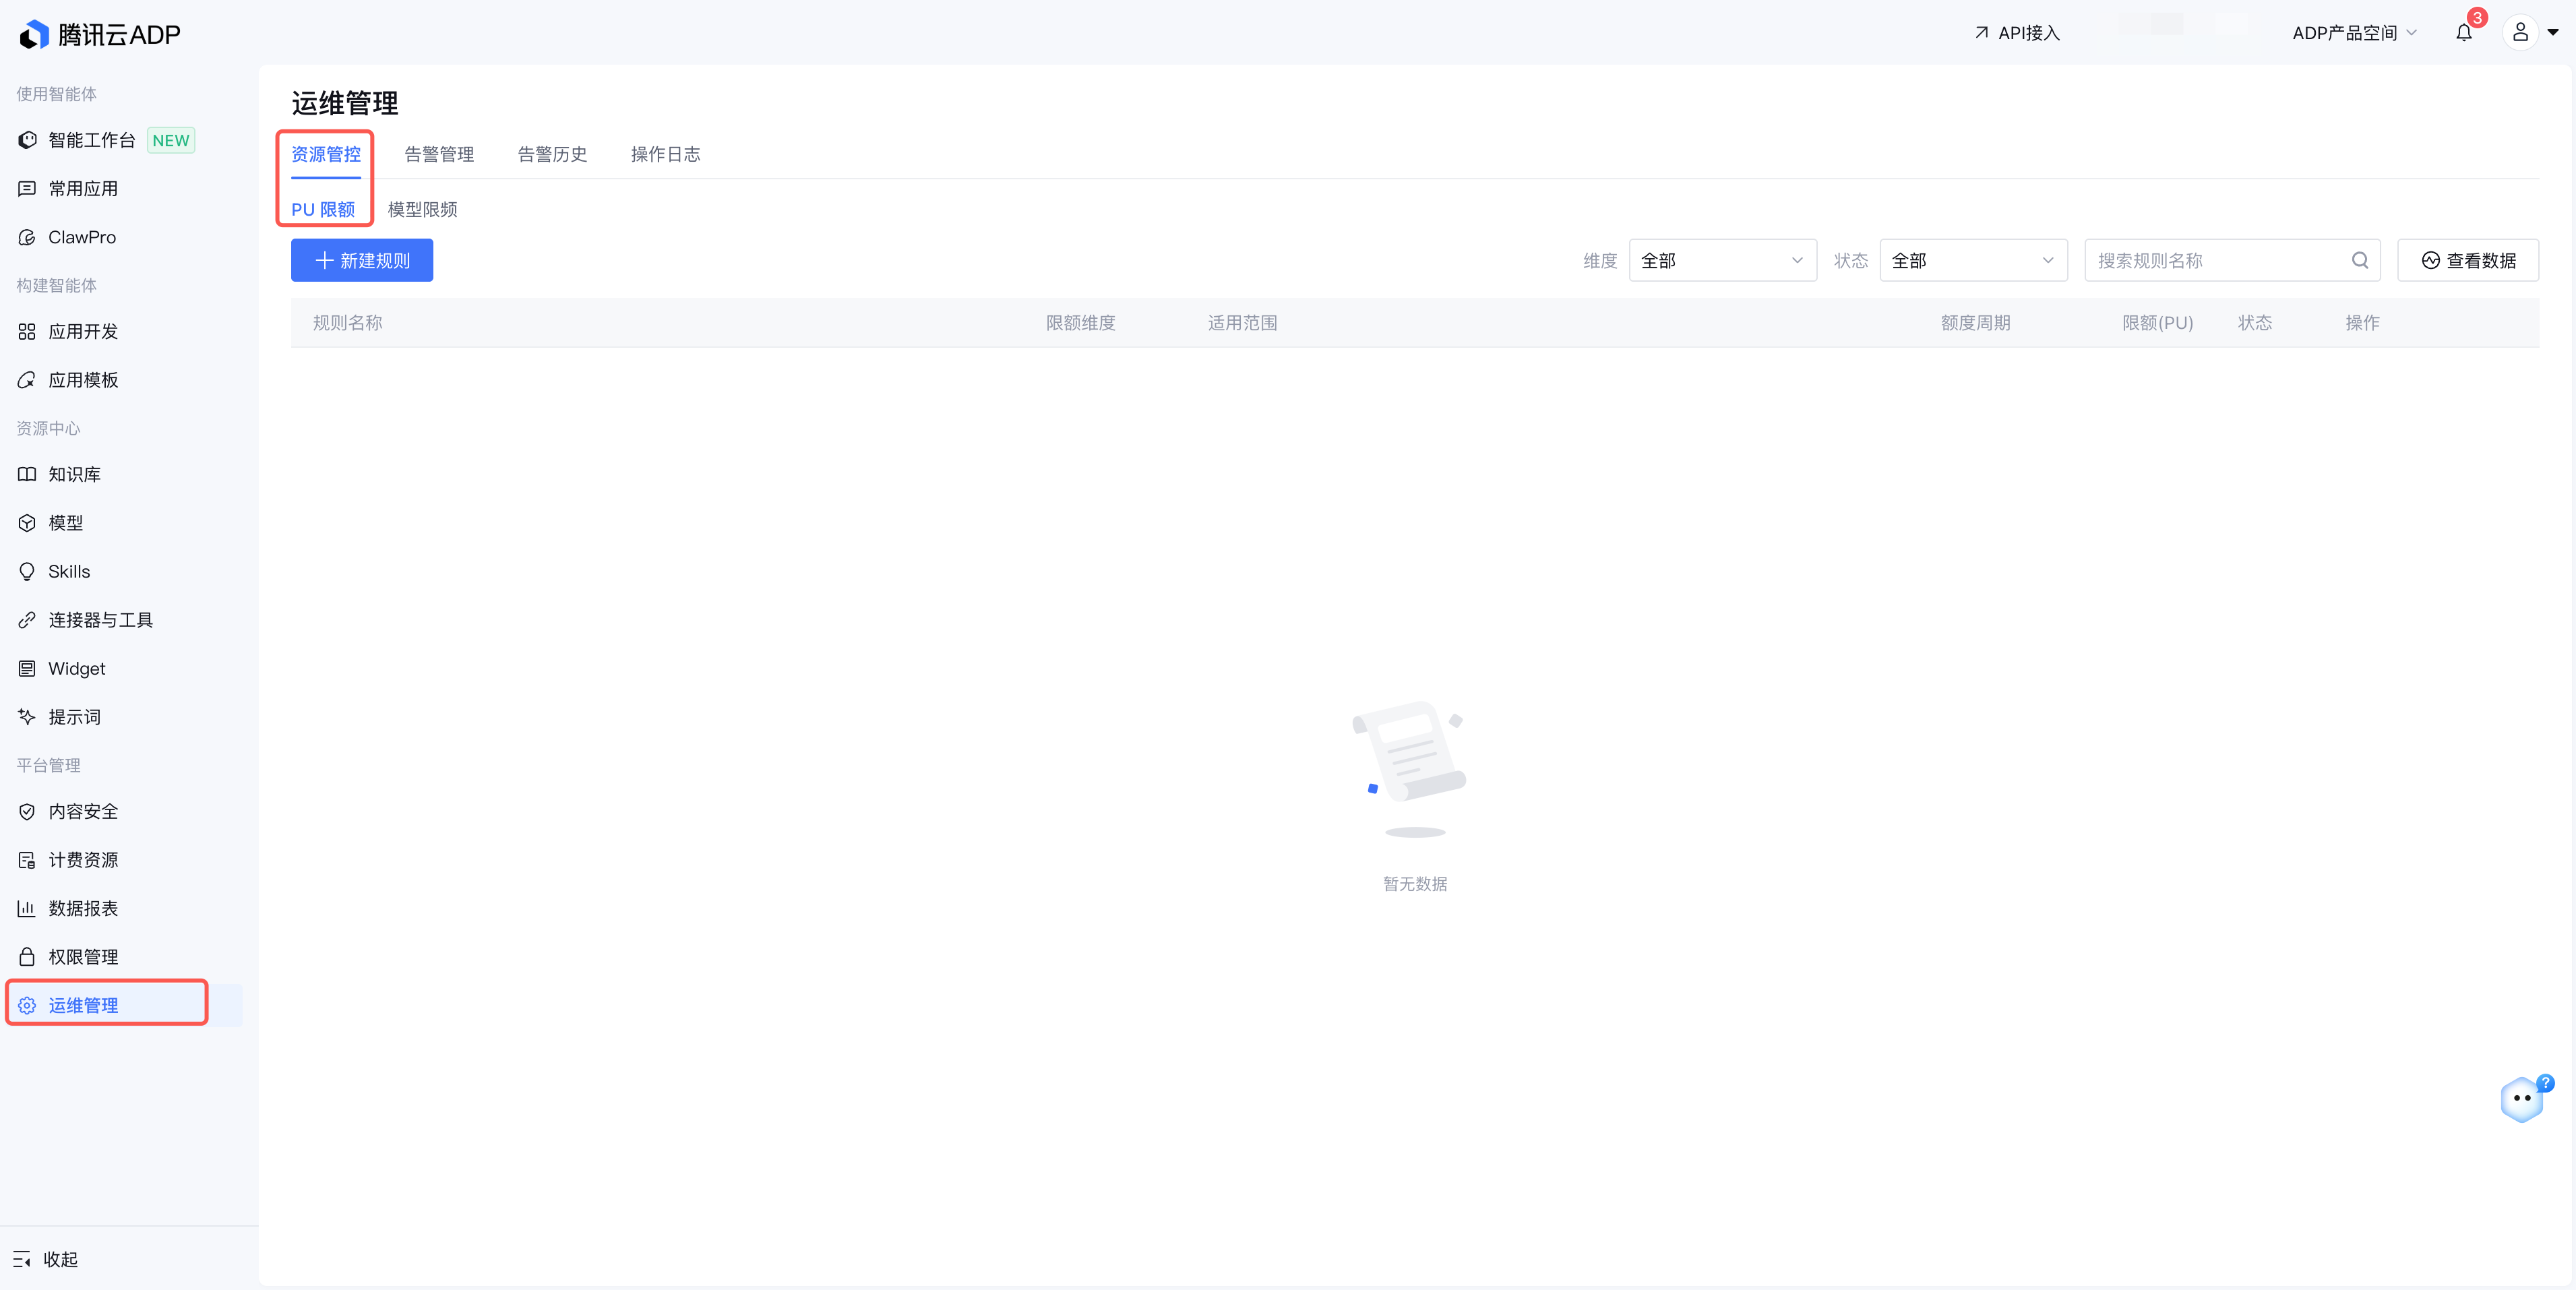
Task: Click the 应用开发 grid icon
Action: coord(27,332)
